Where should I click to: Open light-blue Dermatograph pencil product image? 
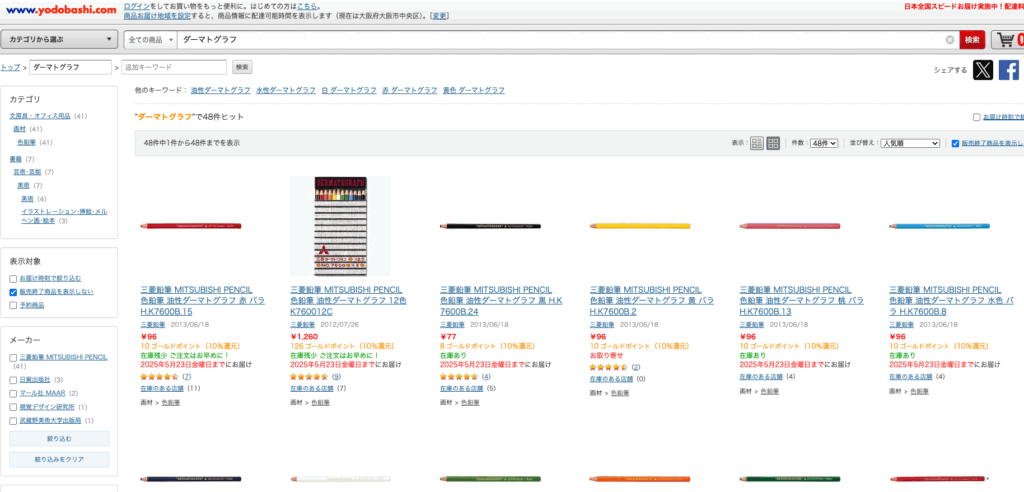click(939, 226)
